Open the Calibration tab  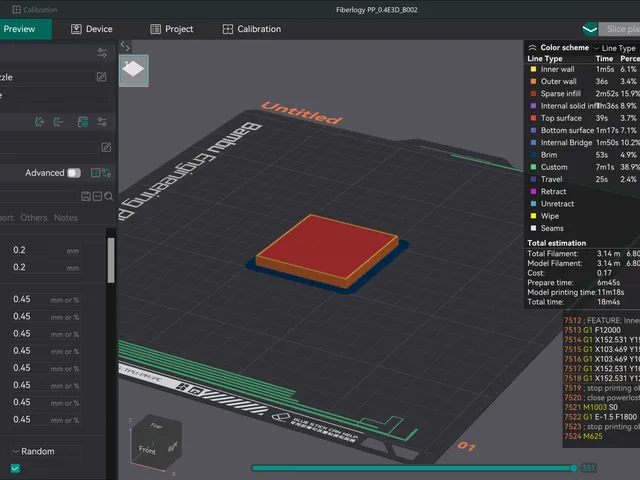pyautogui.click(x=252, y=29)
